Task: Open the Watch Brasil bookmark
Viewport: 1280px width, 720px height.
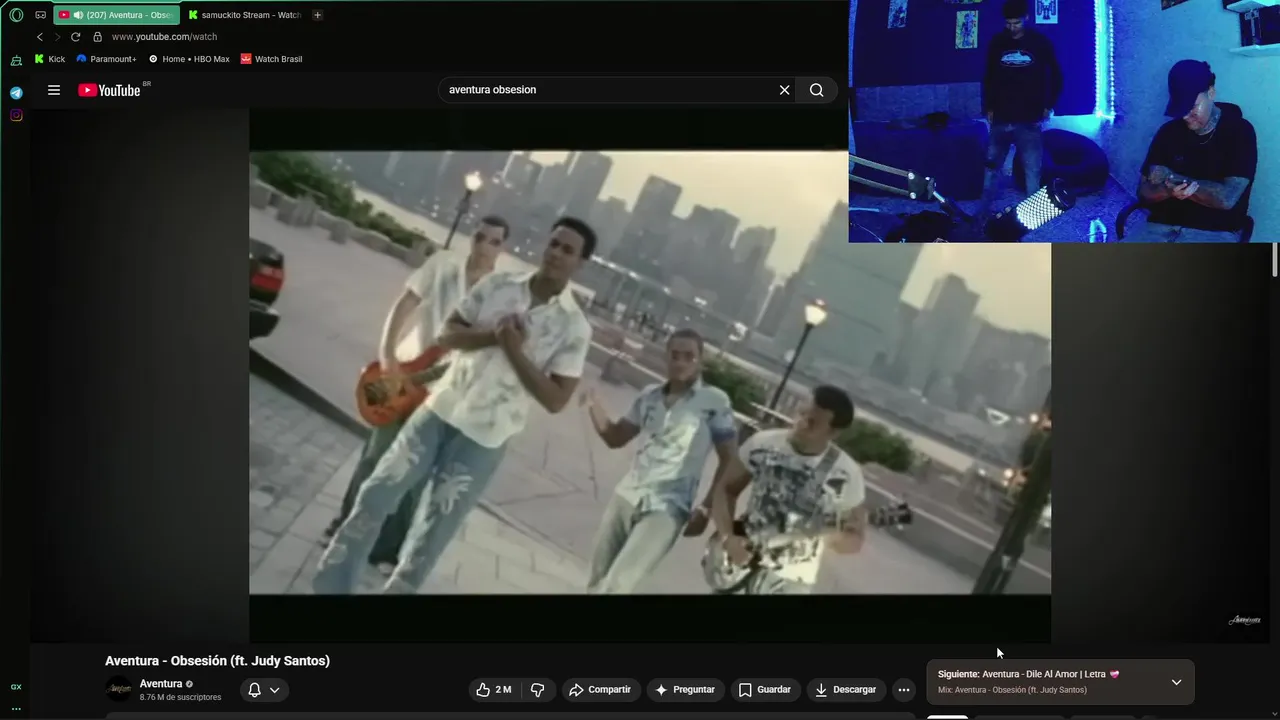Action: (272, 59)
